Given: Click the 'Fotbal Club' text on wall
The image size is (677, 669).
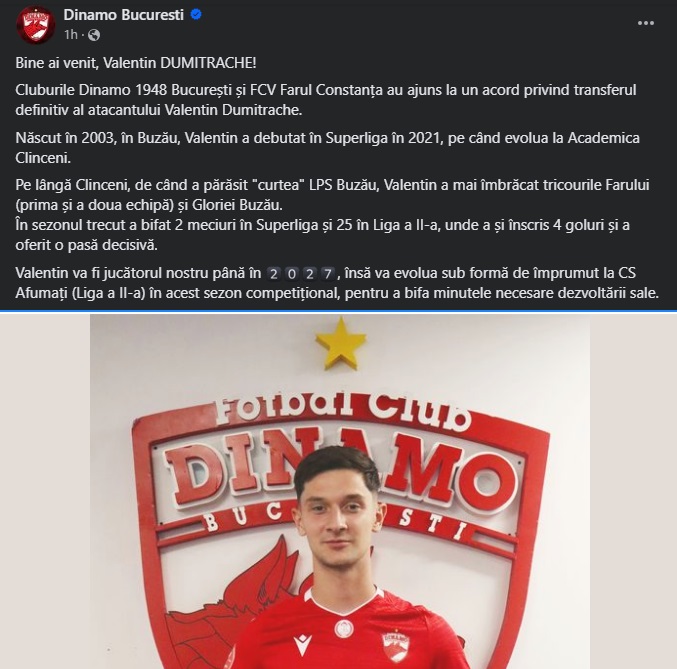Looking at the screenshot, I should (x=342, y=411).
